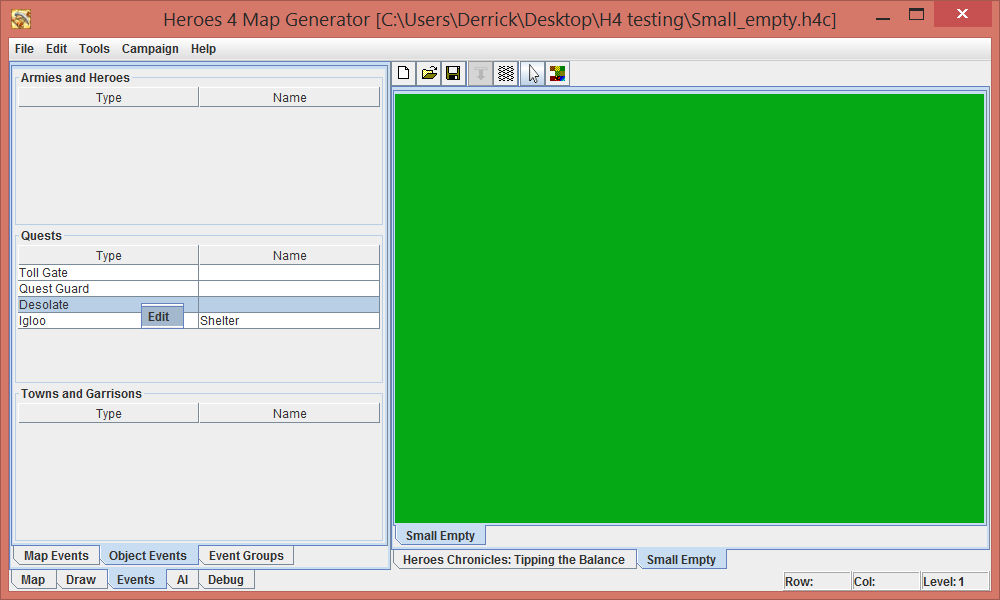Screen dimensions: 1000x600
Task: Click the Open file folder icon
Action: 429,73
